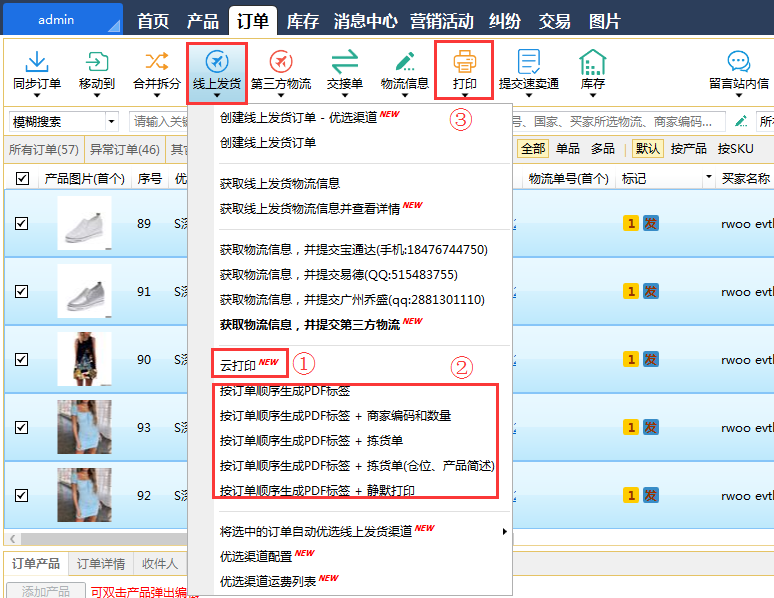Screen dimensions: 774x598
Task: Click the 按产品 sort button
Action: [x=688, y=149]
